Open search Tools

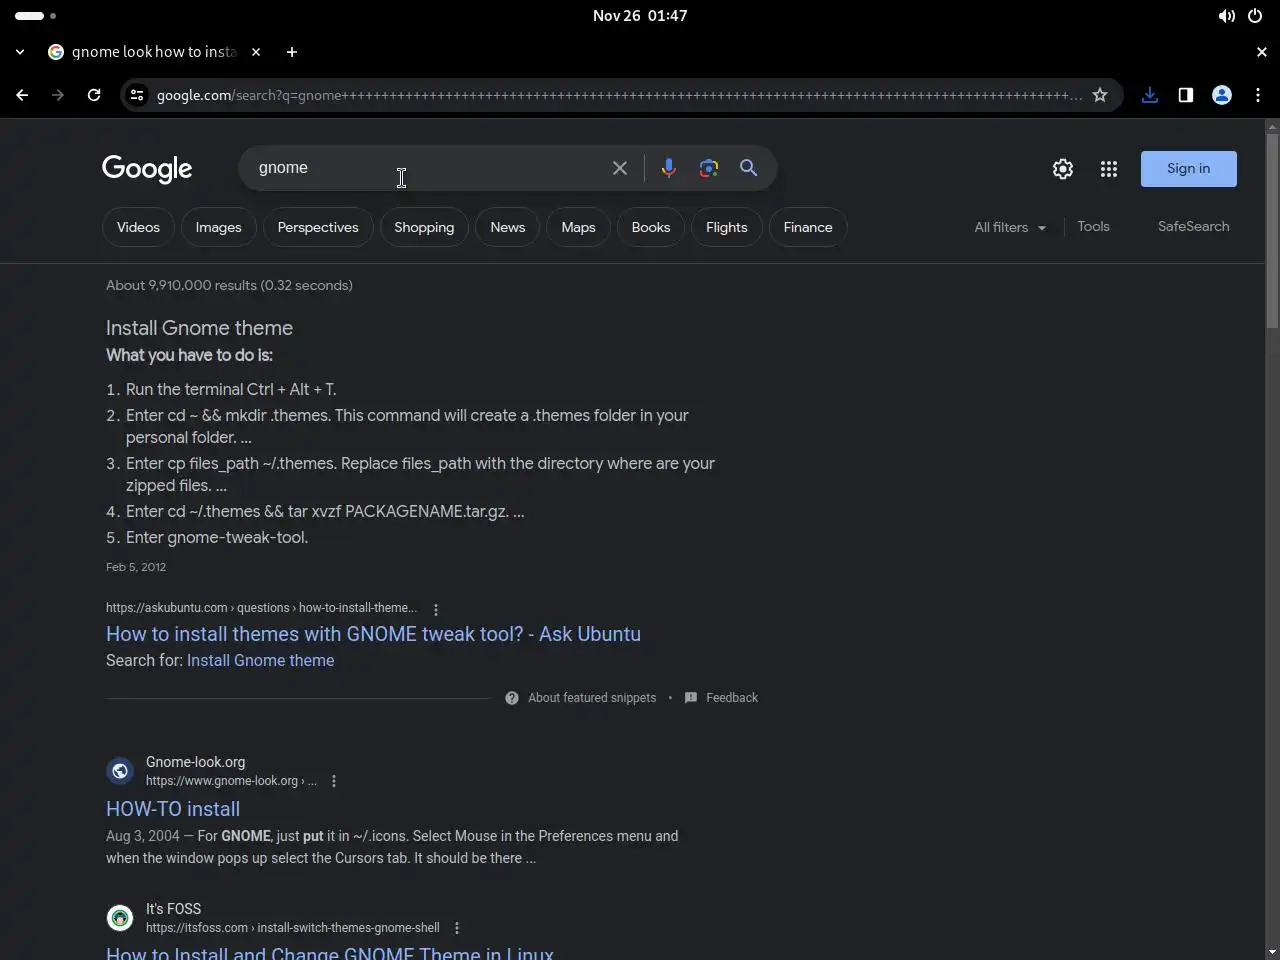click(1093, 227)
